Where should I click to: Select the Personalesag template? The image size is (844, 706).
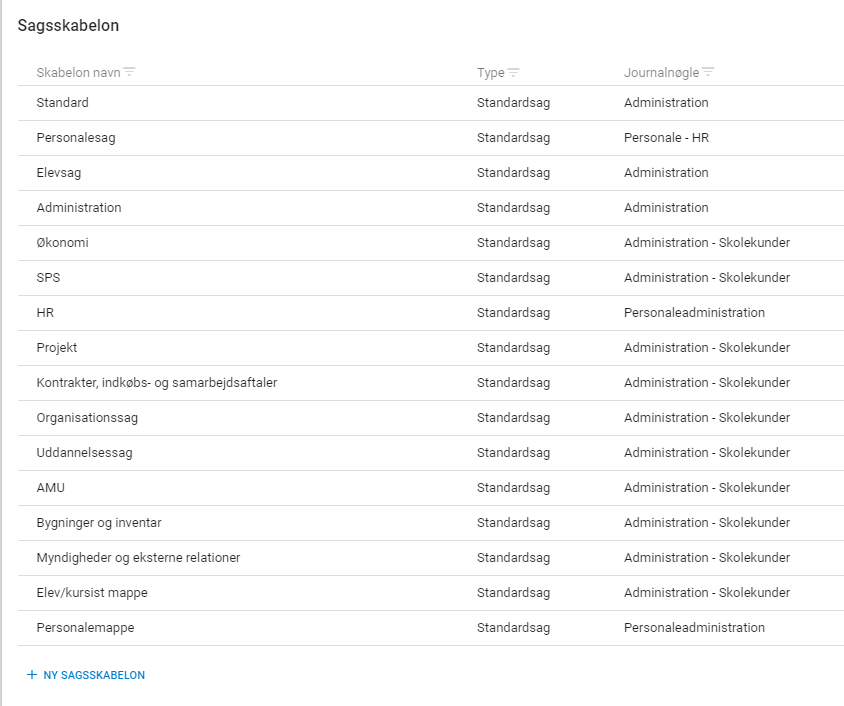tap(431, 138)
